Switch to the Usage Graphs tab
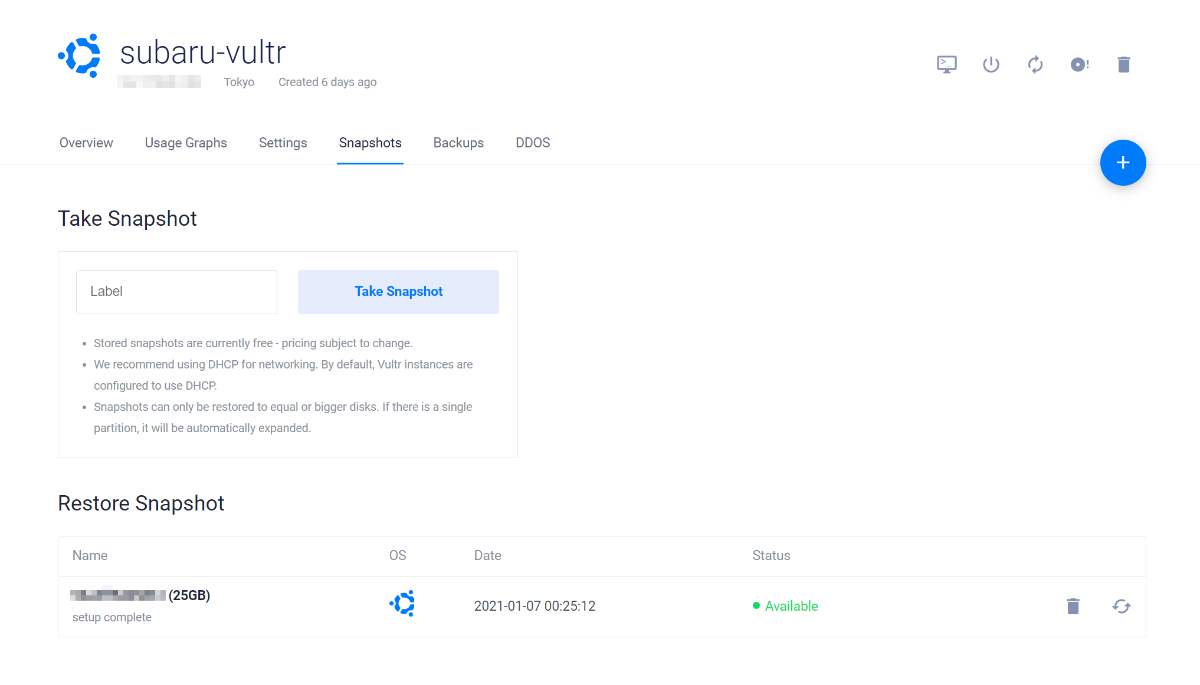The image size is (1200, 685). point(186,143)
